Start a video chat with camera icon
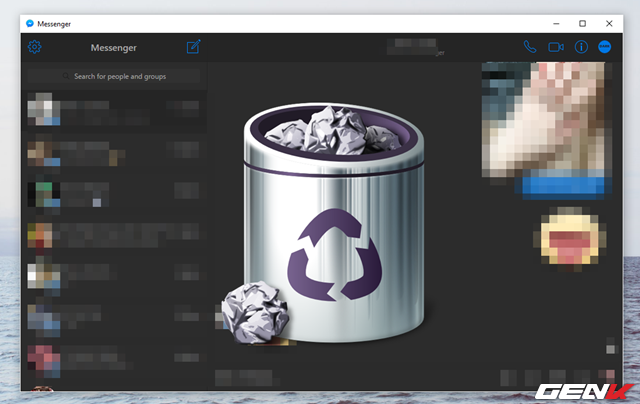 click(556, 47)
